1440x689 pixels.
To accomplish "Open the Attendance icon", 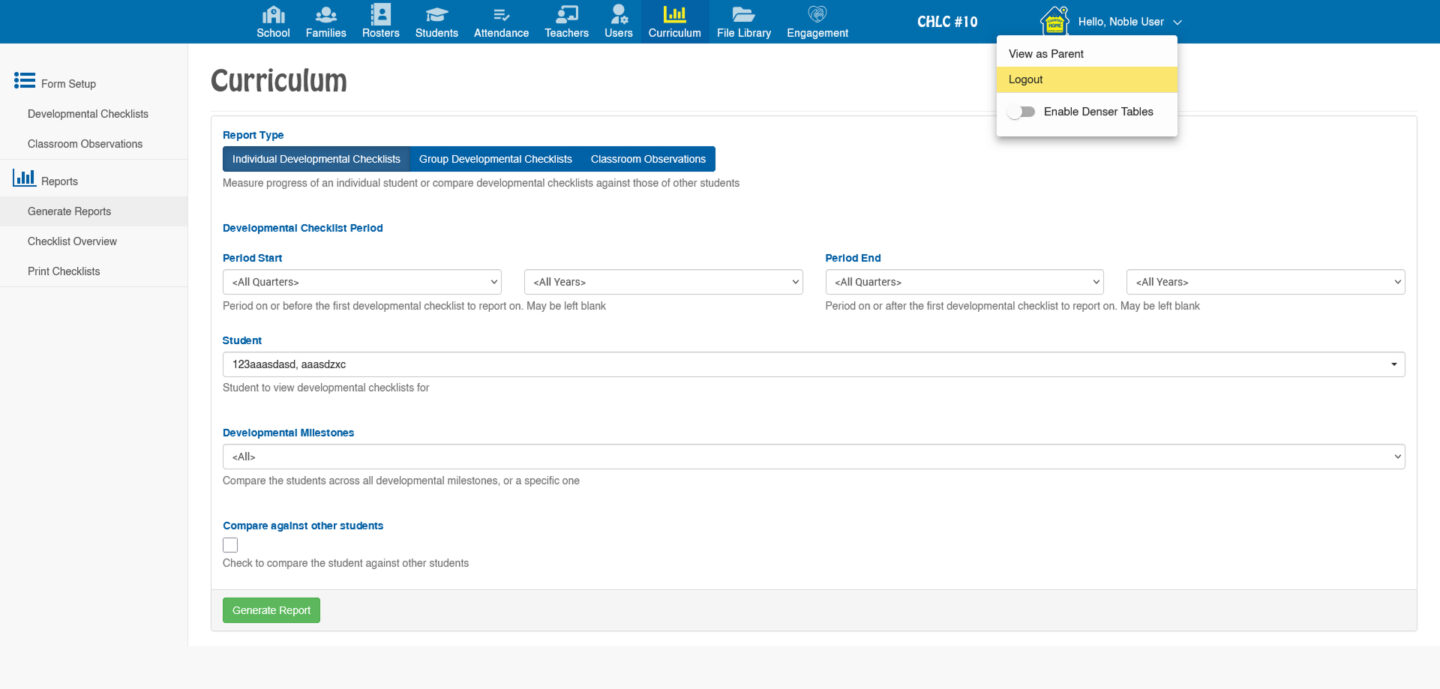I will click(x=501, y=15).
